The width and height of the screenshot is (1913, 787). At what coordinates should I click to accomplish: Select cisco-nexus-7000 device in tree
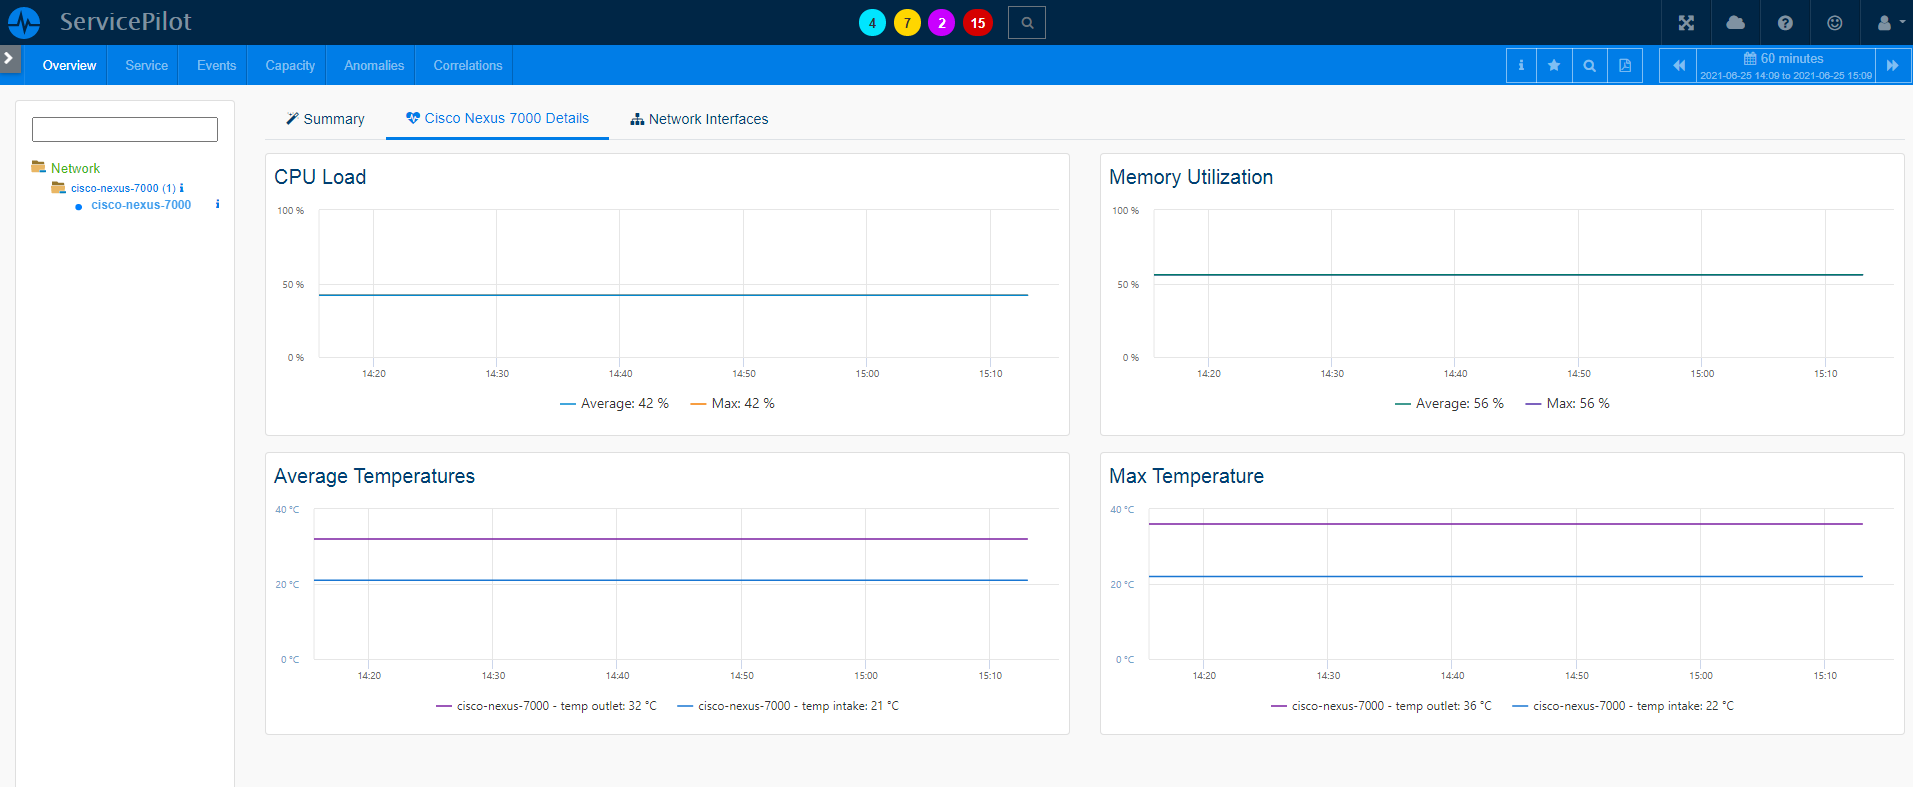point(141,205)
